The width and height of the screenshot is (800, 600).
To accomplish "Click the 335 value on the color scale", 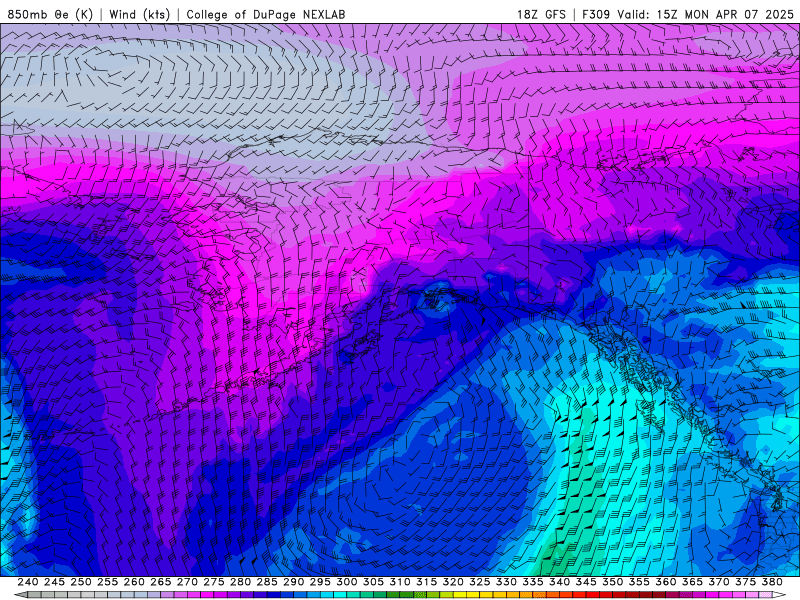I will [x=533, y=582].
